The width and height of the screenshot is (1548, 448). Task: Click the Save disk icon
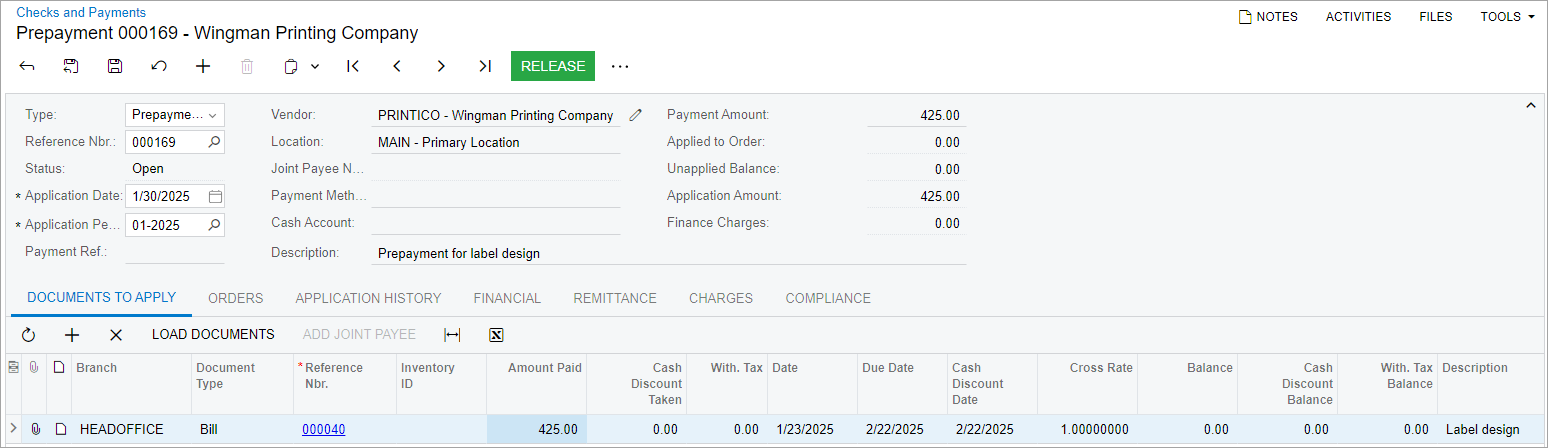(115, 66)
